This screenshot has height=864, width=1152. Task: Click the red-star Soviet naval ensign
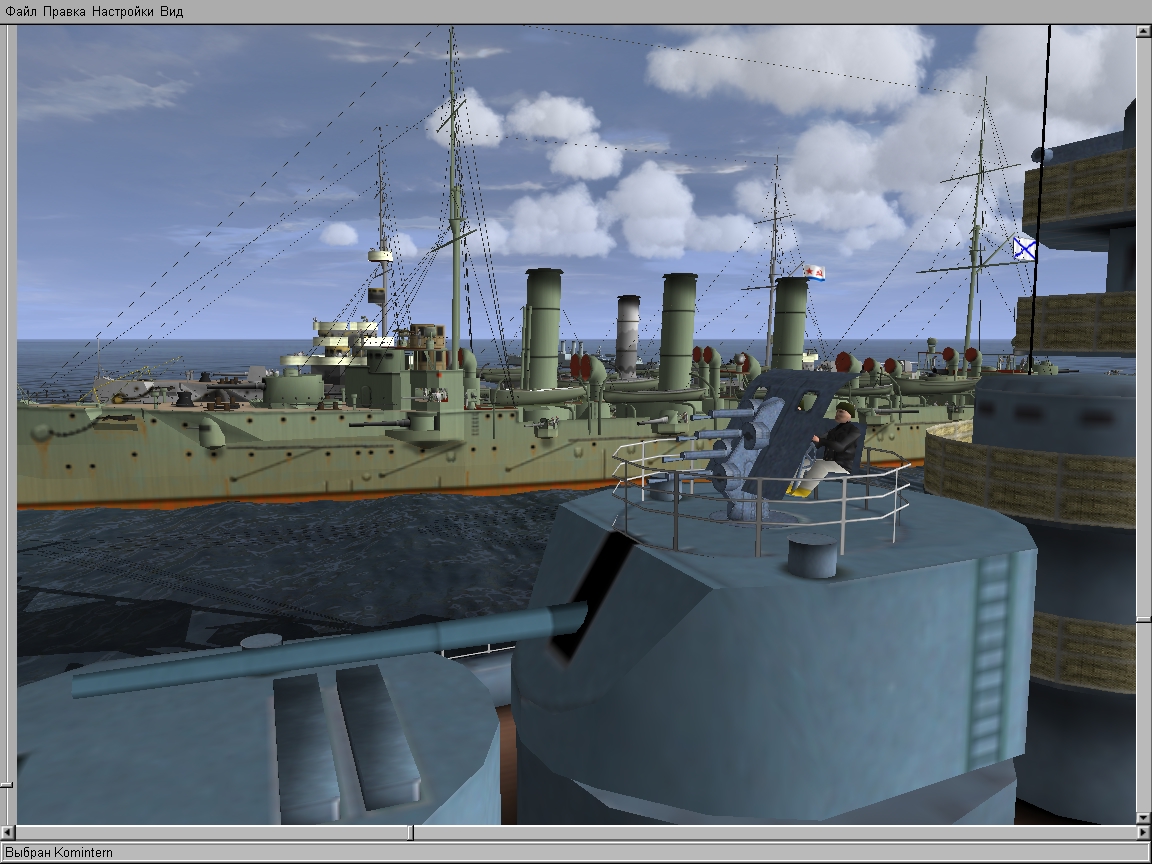coord(814,273)
